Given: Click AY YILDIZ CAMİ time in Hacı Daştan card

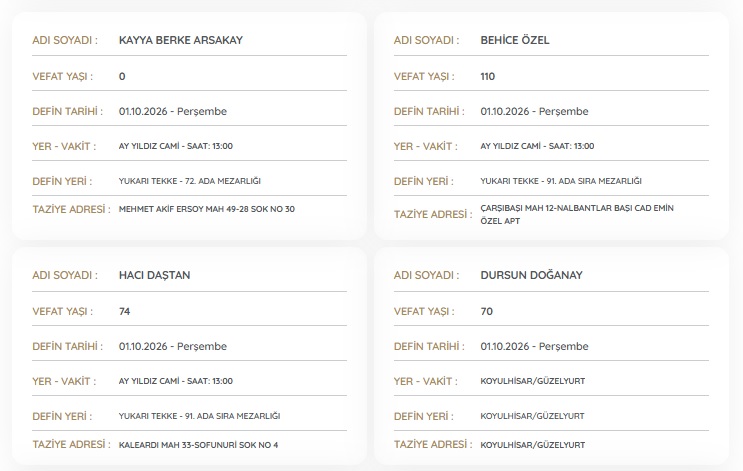Looking at the screenshot, I should coord(175,381).
